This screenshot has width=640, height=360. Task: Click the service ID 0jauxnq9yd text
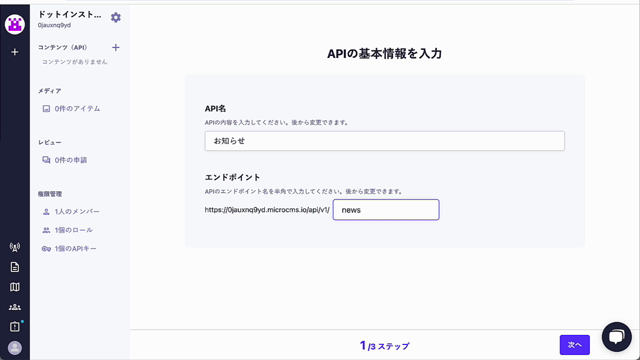(x=54, y=25)
